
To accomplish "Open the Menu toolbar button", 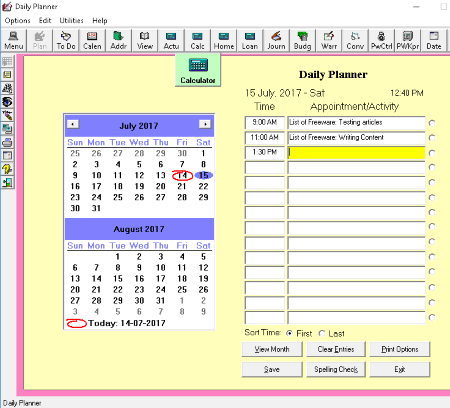I will (x=13, y=41).
